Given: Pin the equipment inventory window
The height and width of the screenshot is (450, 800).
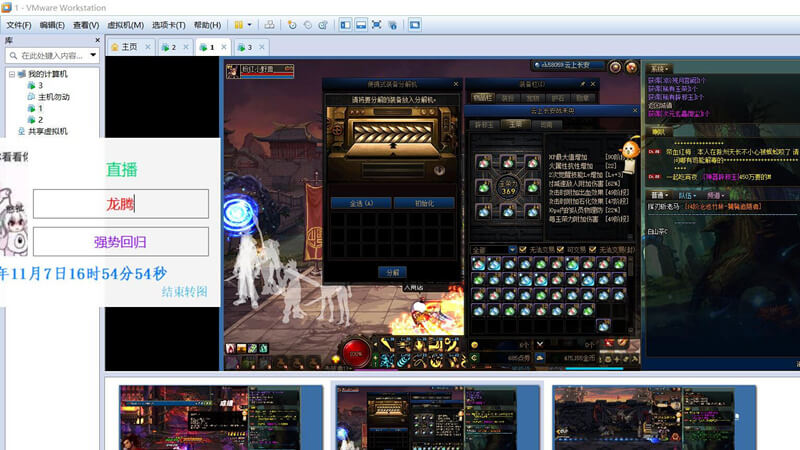Looking at the screenshot, I should (583, 84).
